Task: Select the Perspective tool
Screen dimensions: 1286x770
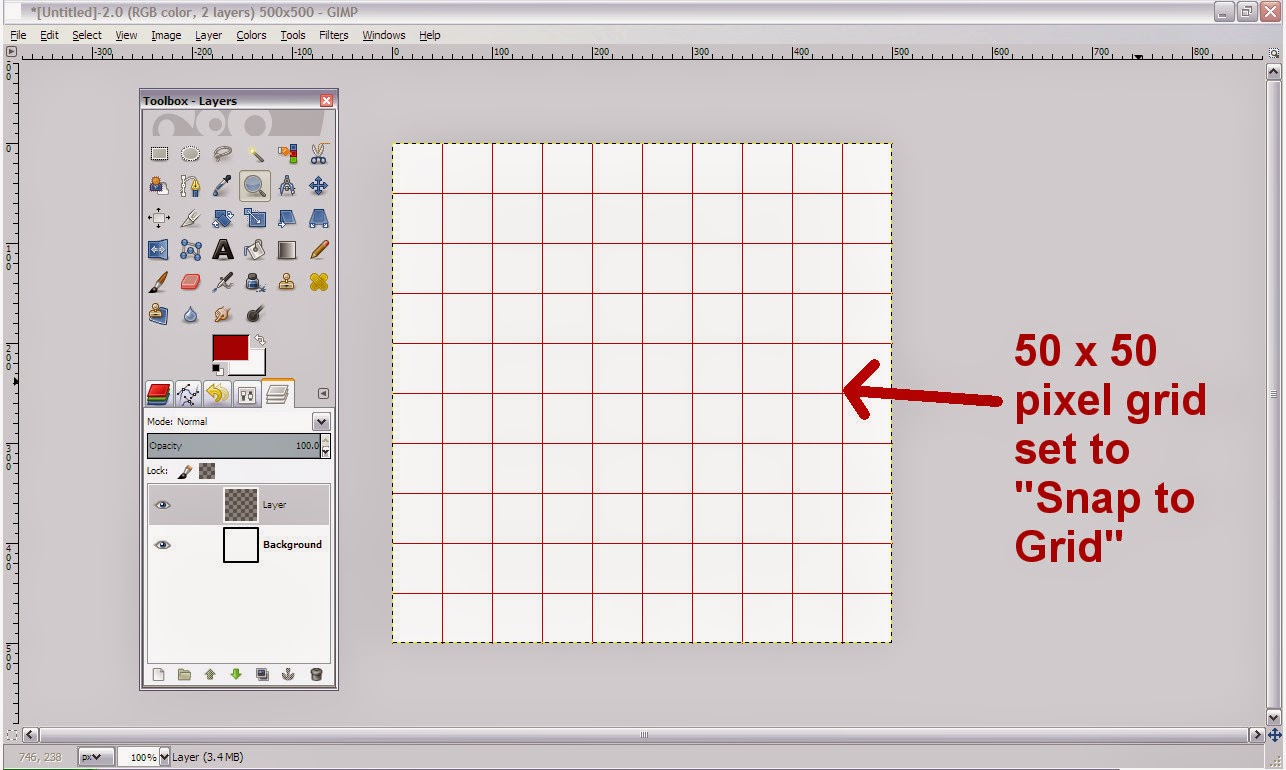Action: (x=318, y=218)
